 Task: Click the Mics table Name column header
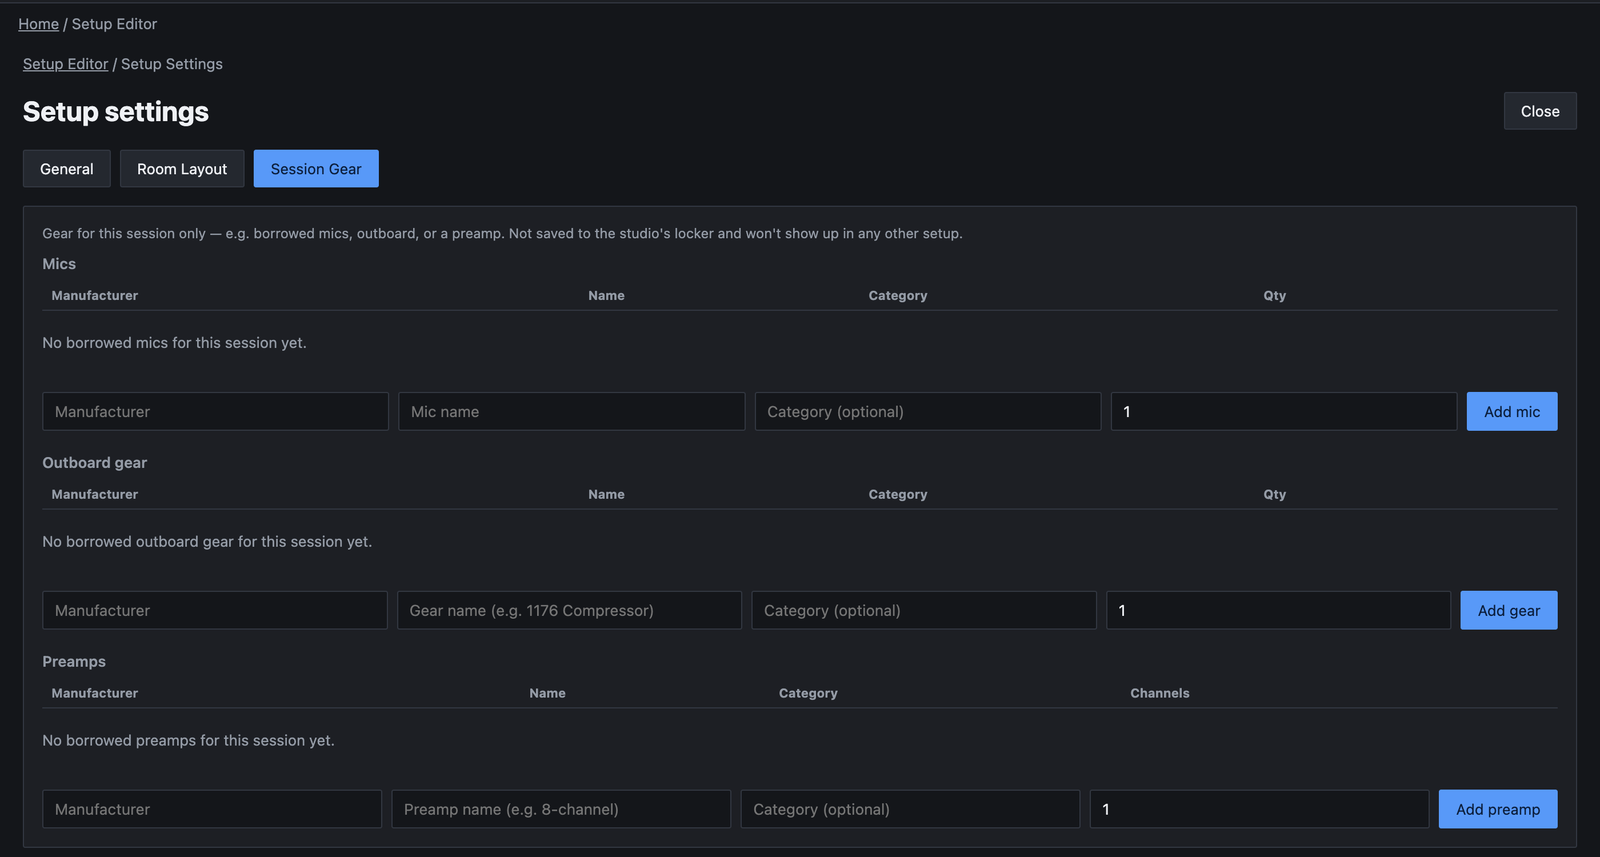click(x=606, y=296)
